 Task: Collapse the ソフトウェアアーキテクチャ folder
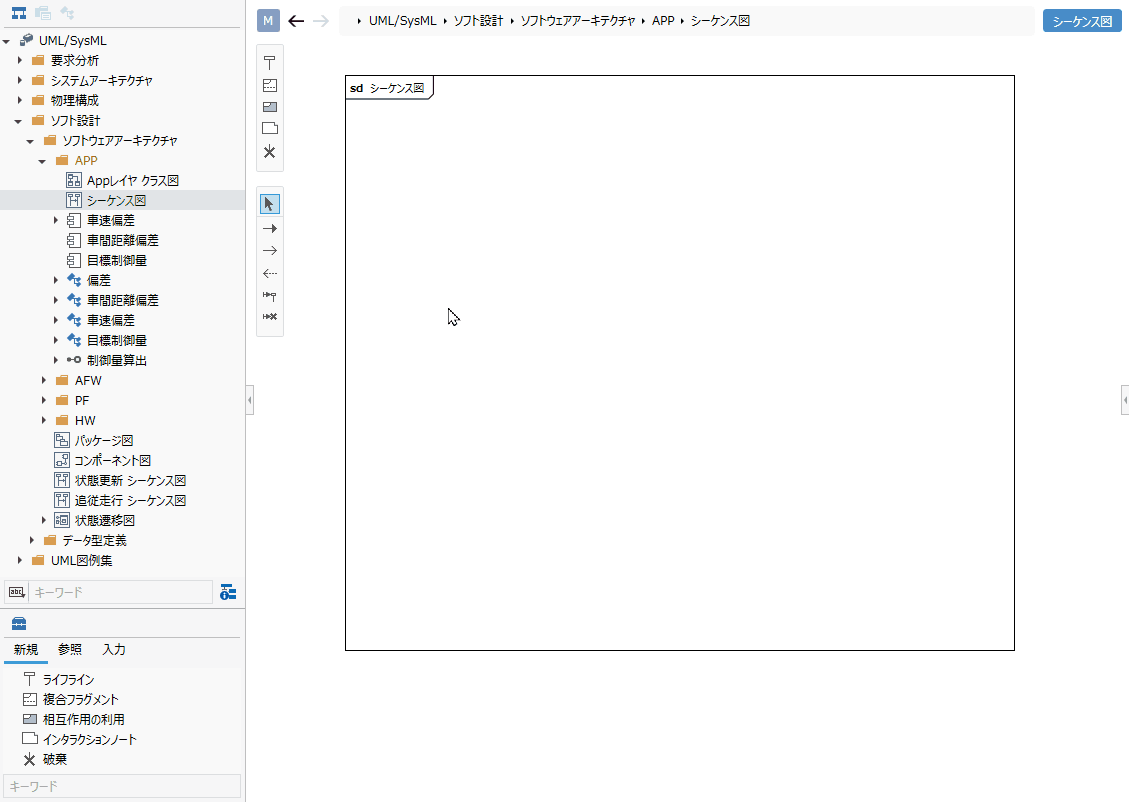coord(30,141)
